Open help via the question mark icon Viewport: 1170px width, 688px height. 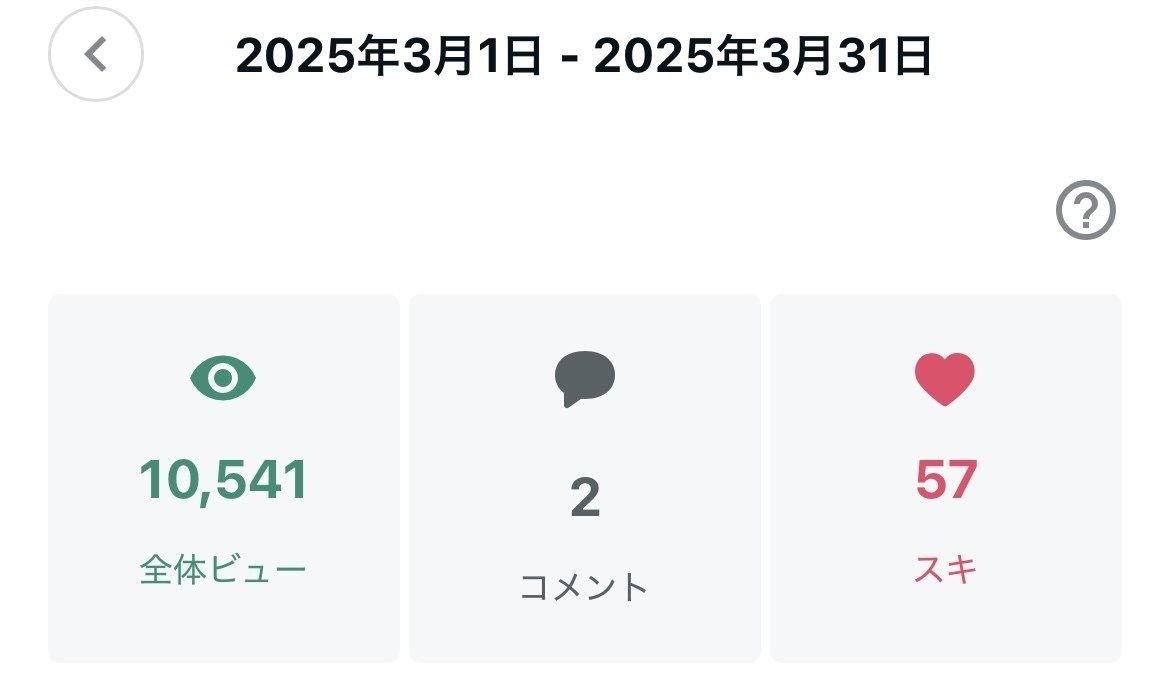[1085, 212]
